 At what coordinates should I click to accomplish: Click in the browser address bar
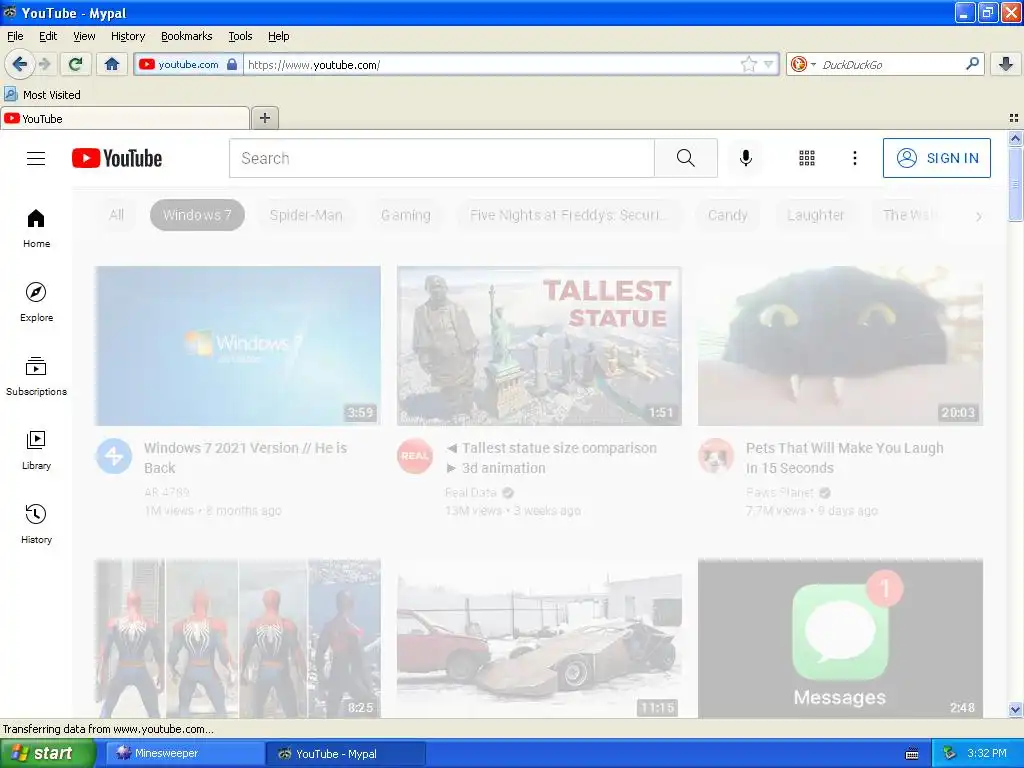(490, 64)
